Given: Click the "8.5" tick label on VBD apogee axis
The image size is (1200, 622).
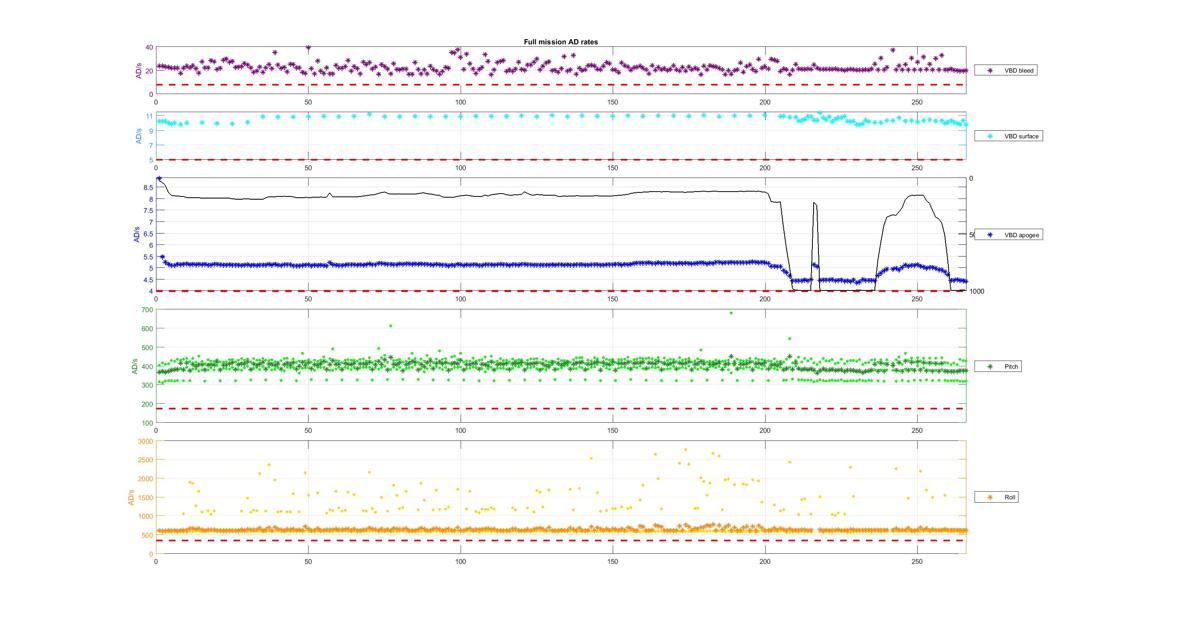Looking at the screenshot, I should [x=148, y=188].
